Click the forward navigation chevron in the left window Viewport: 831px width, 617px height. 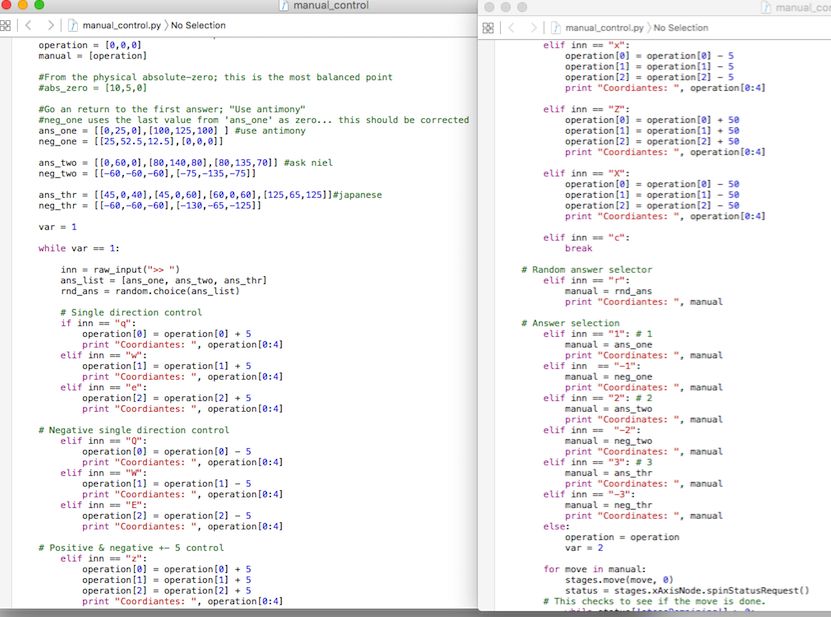tap(52, 27)
